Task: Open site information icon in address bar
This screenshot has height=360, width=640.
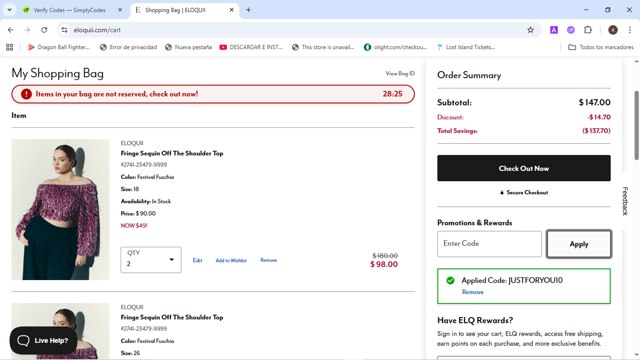Action: 64,30
